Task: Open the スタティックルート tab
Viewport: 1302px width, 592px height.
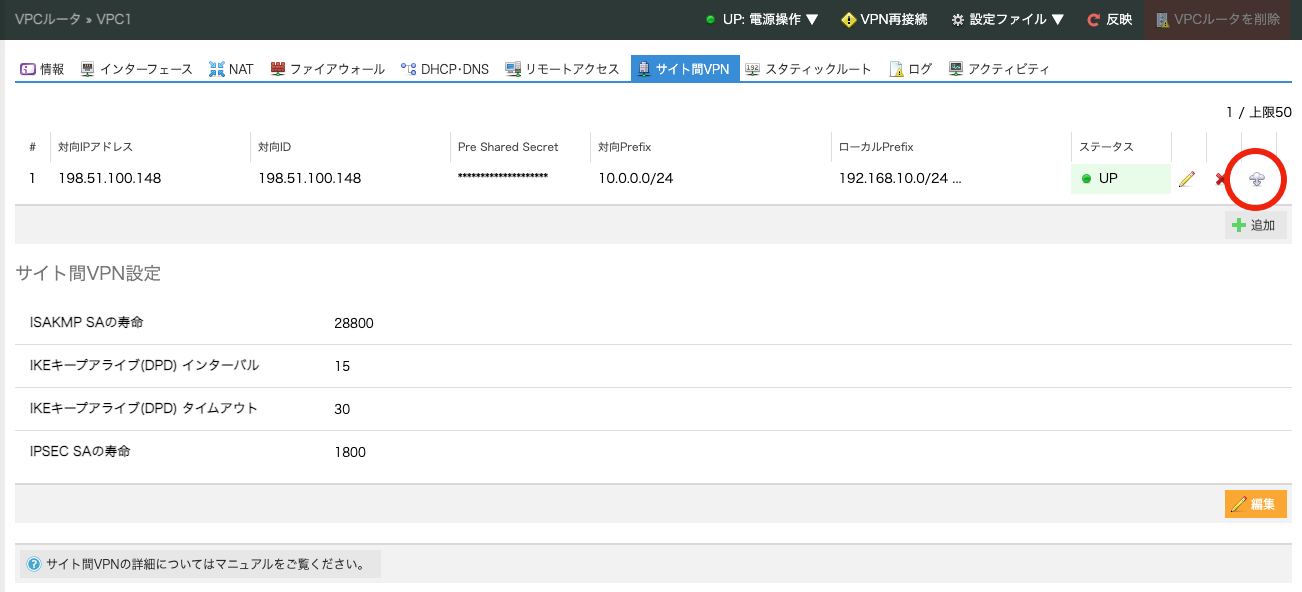Action: coord(808,69)
